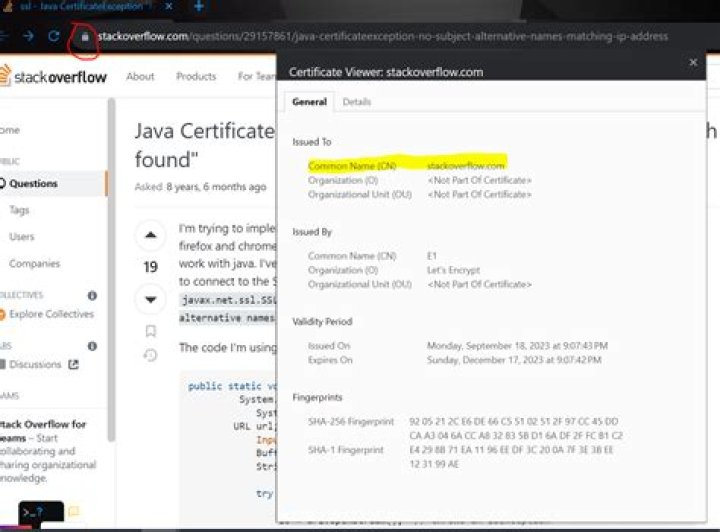The width and height of the screenshot is (720, 532).
Task: Click the Stack Overflow logo
Action: (53, 76)
